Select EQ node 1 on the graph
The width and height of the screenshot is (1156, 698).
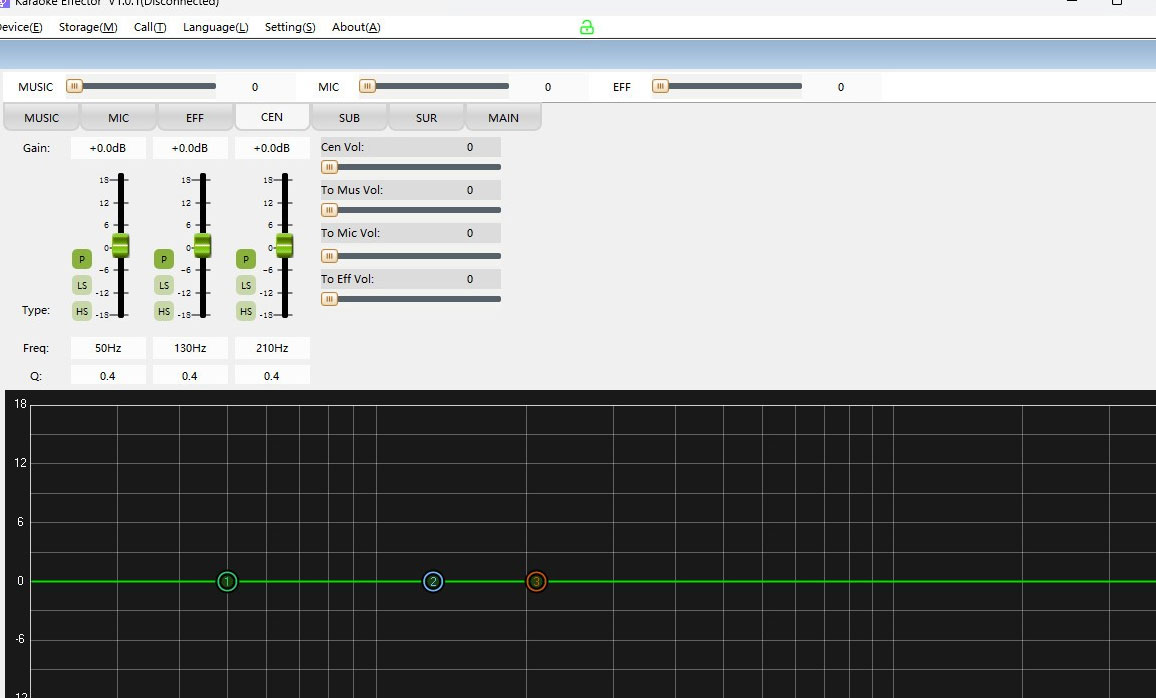[227, 581]
